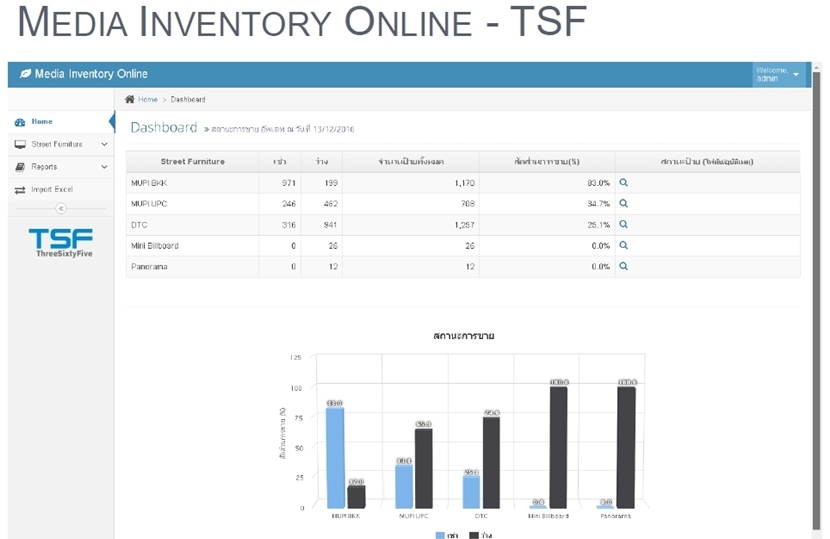Click the Panorama row label
The width and height of the screenshot is (830, 539).
(x=149, y=267)
